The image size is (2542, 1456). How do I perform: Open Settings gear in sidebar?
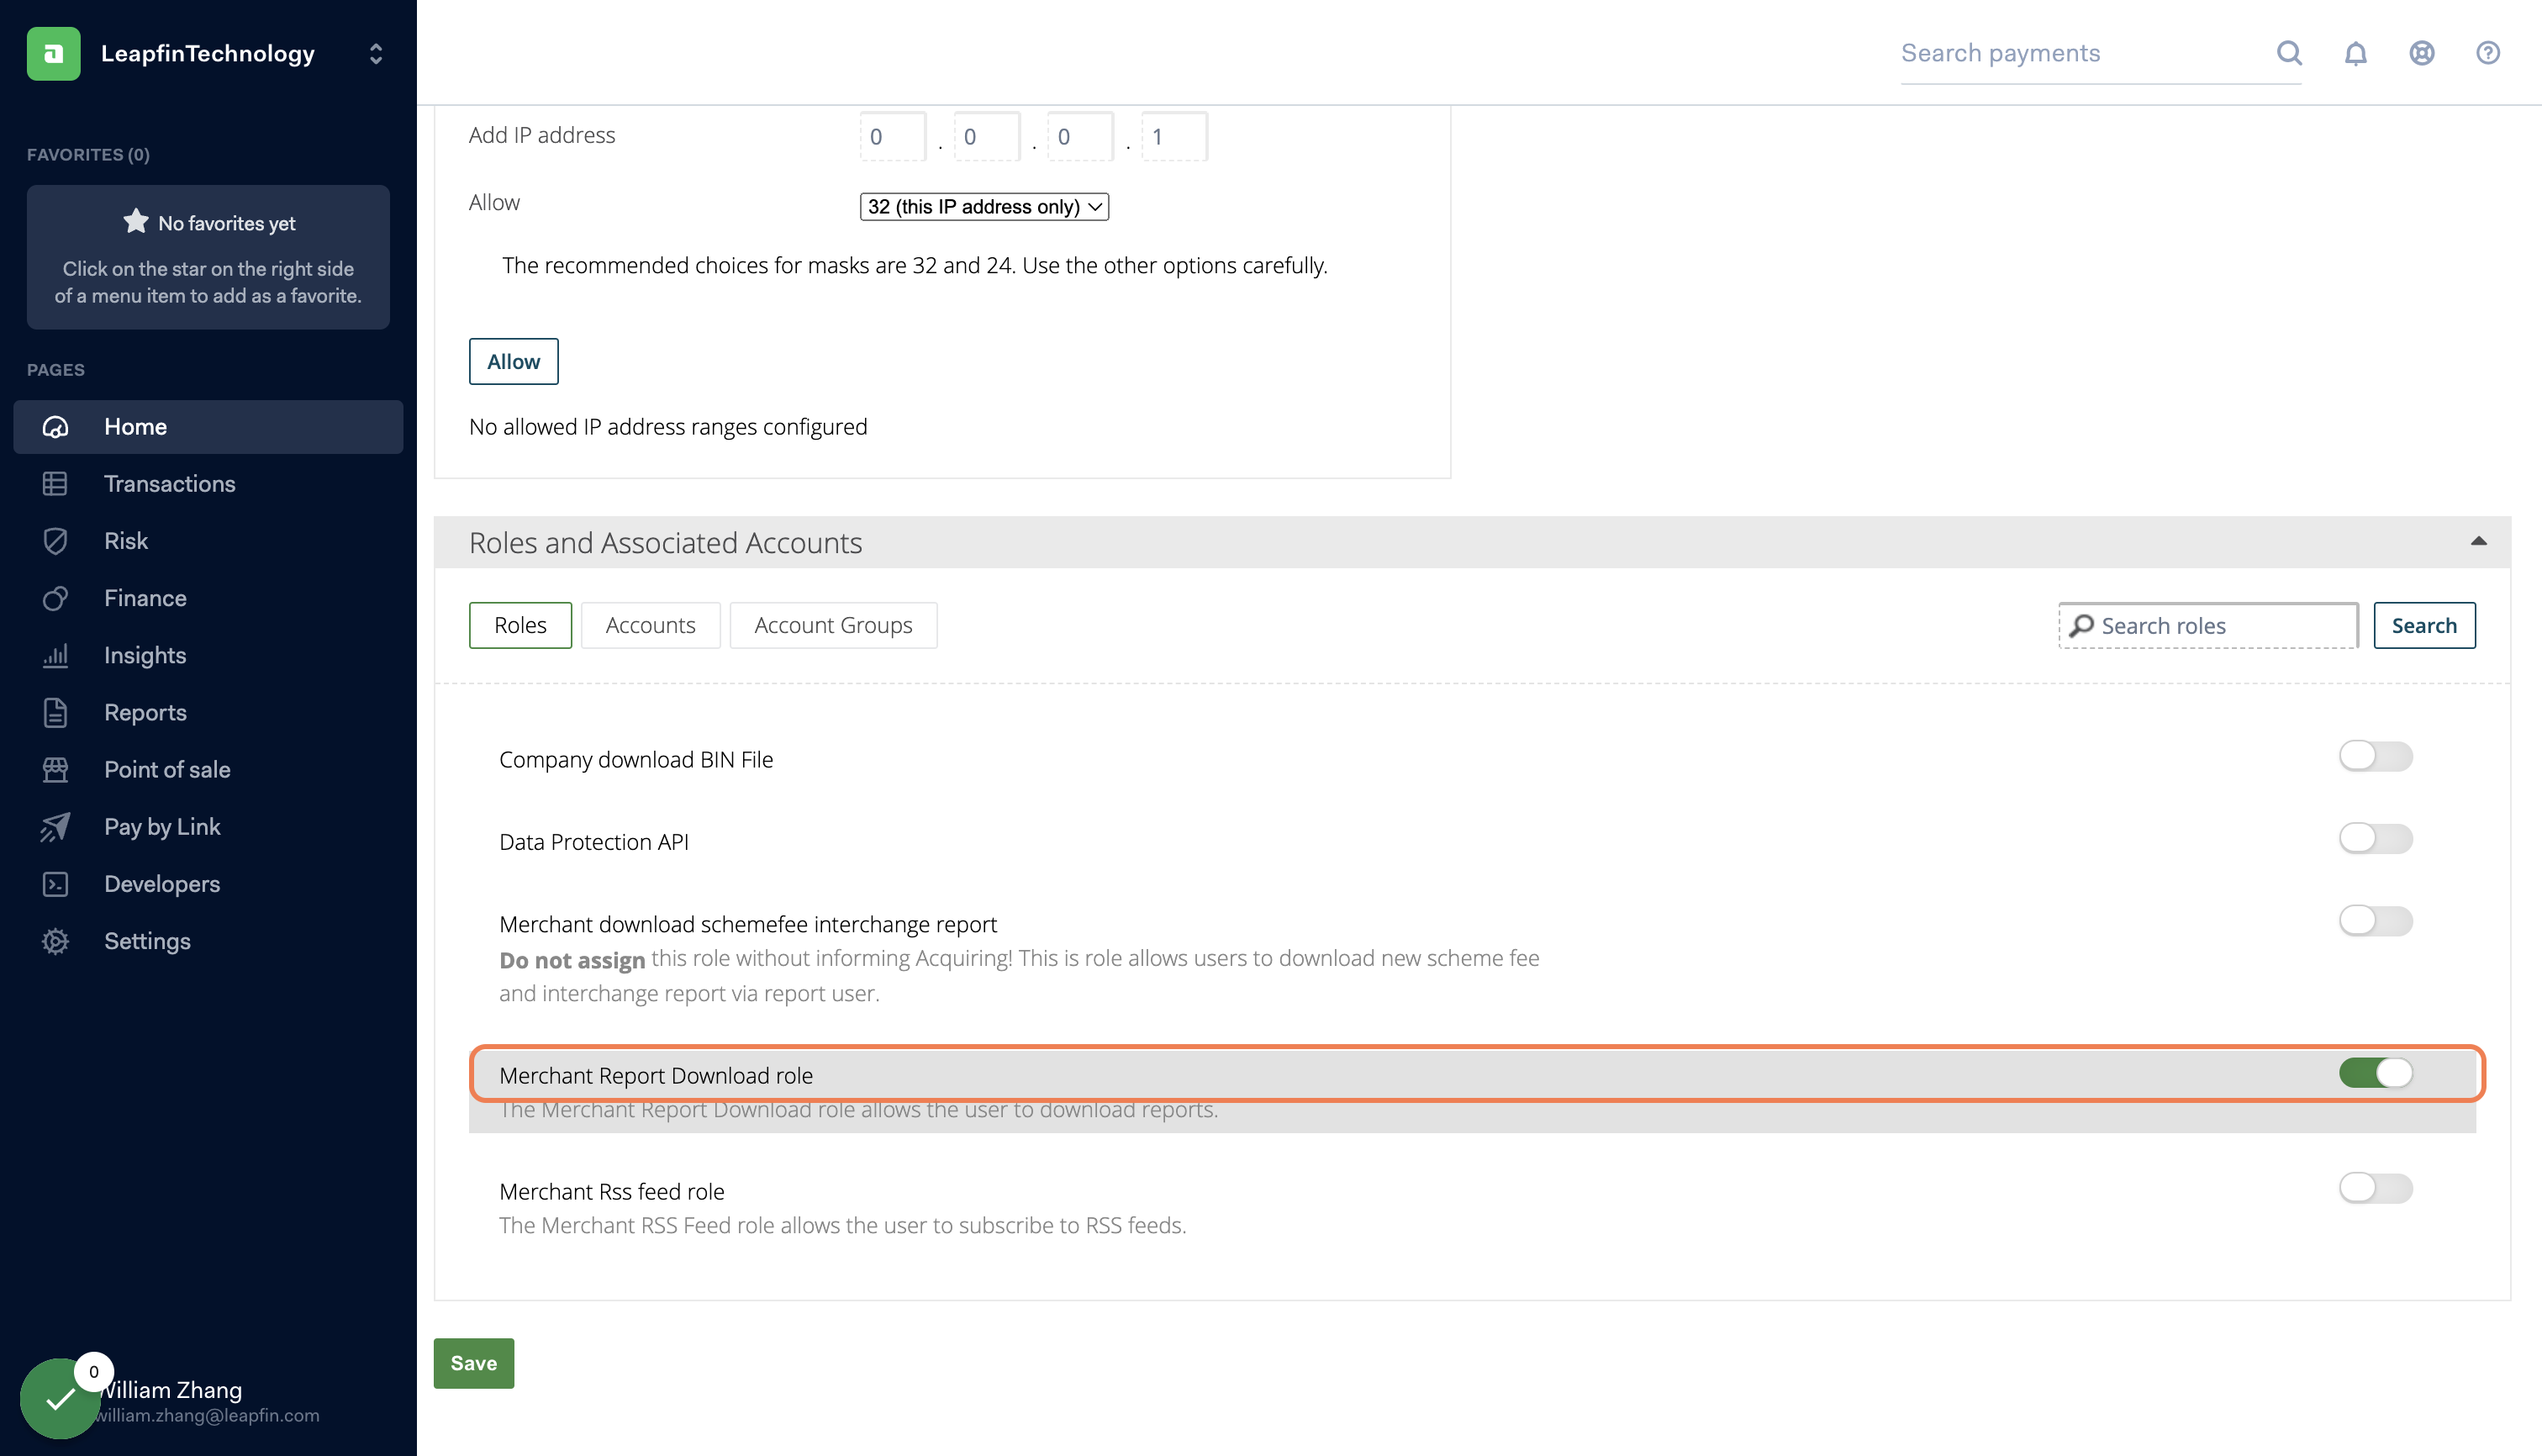click(56, 941)
